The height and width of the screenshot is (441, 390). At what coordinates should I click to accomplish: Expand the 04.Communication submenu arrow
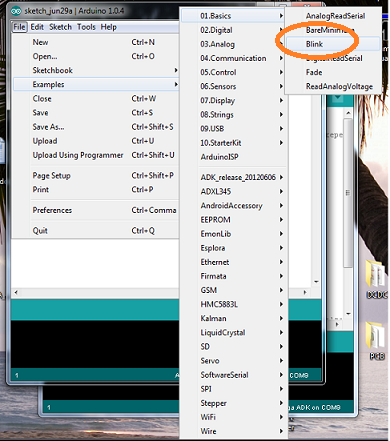pyautogui.click(x=281, y=58)
